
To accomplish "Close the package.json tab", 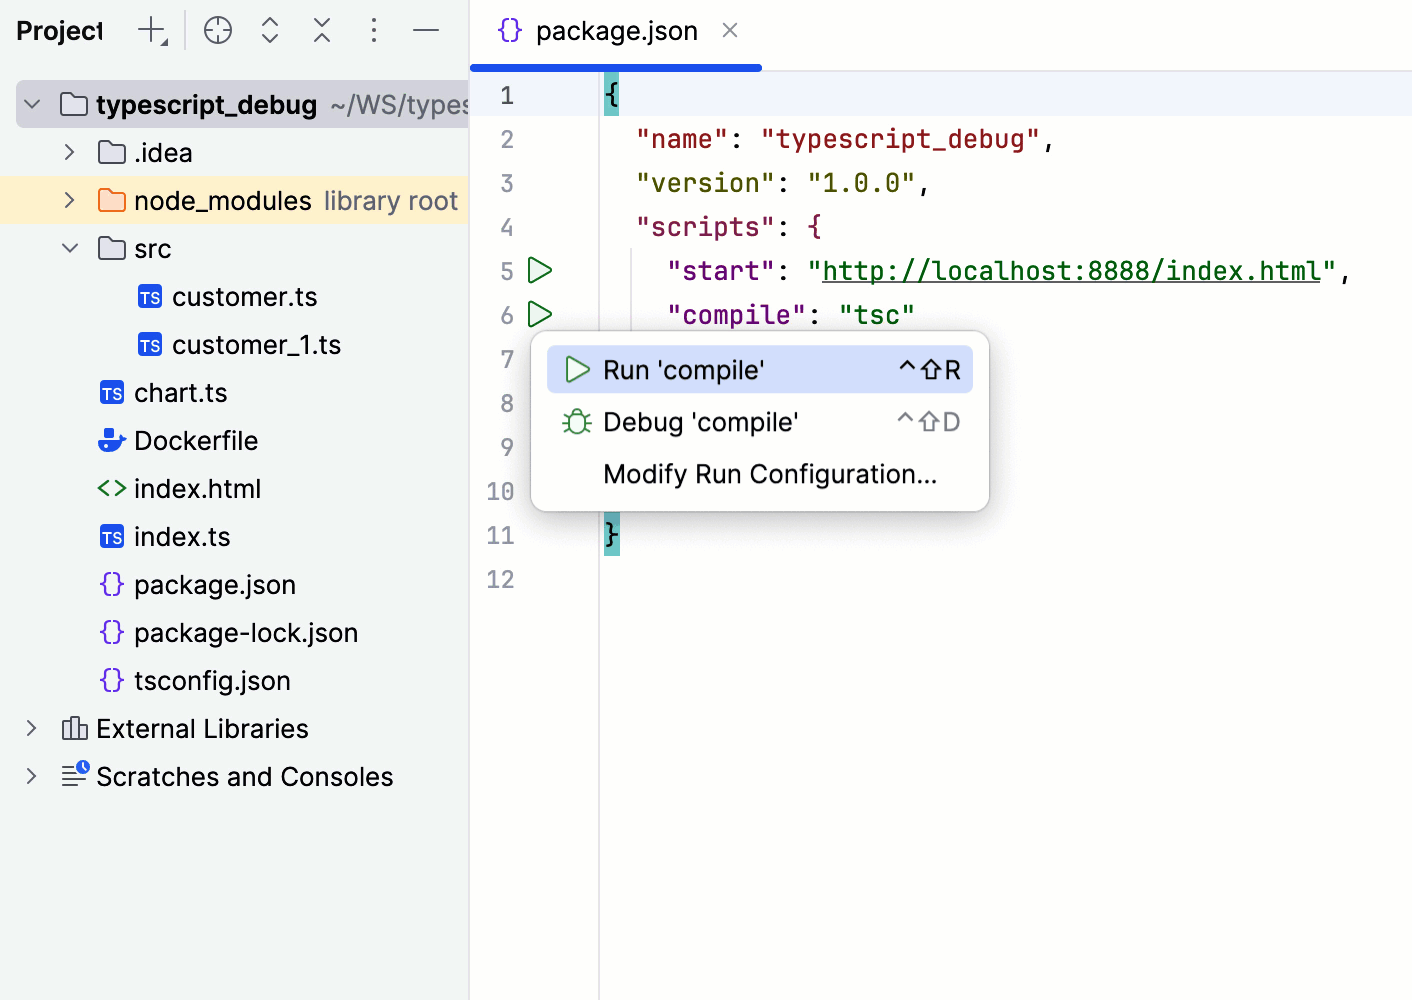I will click(x=729, y=31).
